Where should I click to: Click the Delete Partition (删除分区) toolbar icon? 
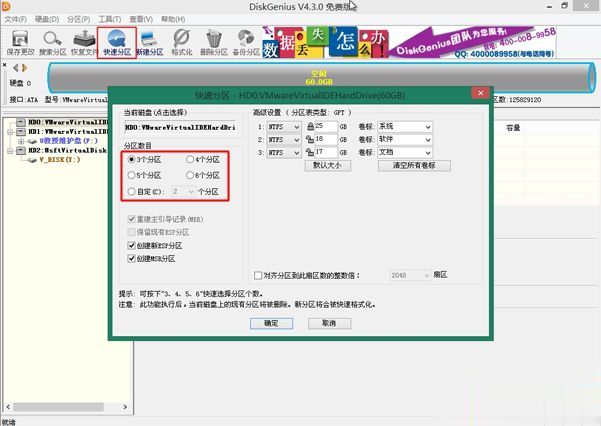(213, 42)
